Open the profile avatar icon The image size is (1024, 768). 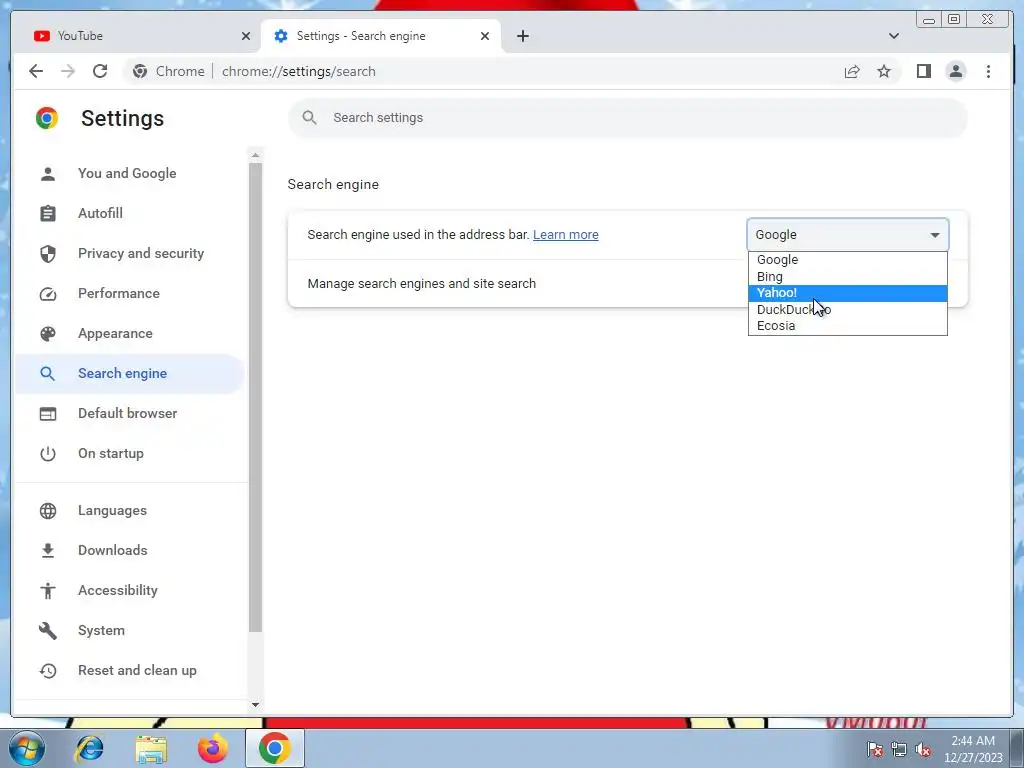point(955,71)
